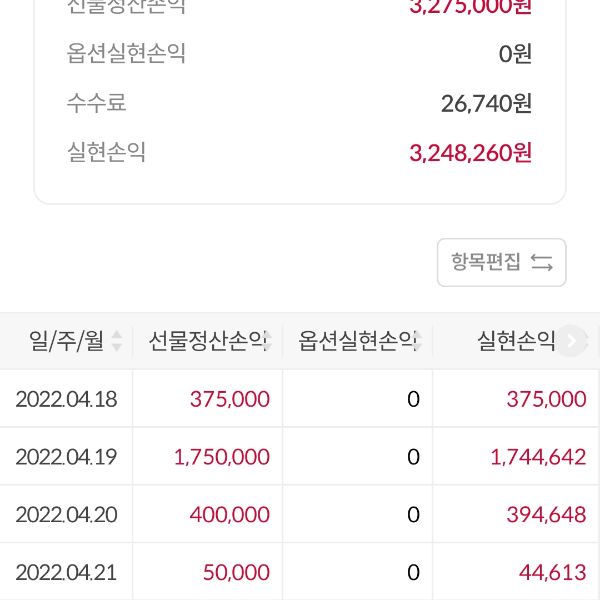Image resolution: width=600 pixels, height=600 pixels.
Task: Toggle the sort arrows beside 일/주/월
Action: 117,342
